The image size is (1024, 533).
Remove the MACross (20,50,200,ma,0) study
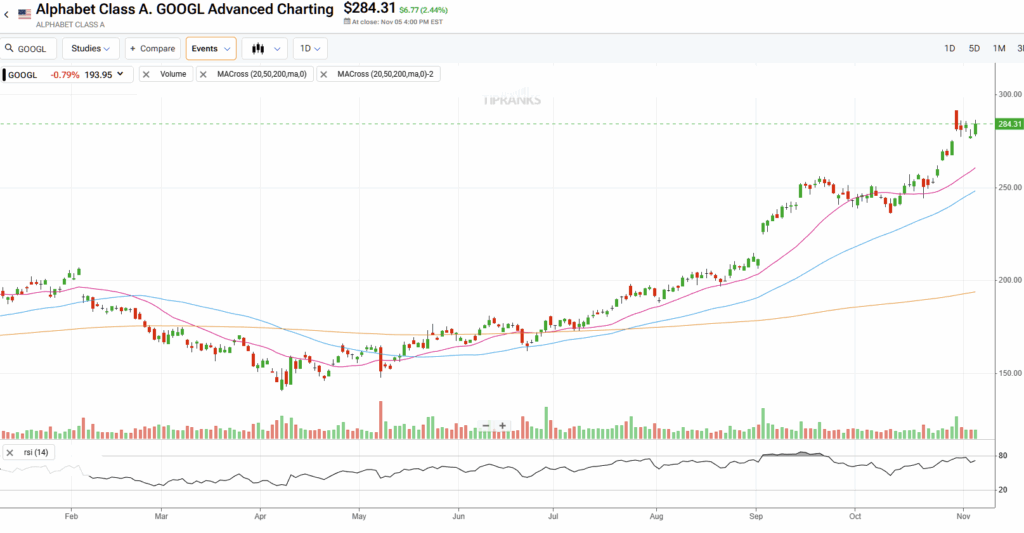coord(203,74)
